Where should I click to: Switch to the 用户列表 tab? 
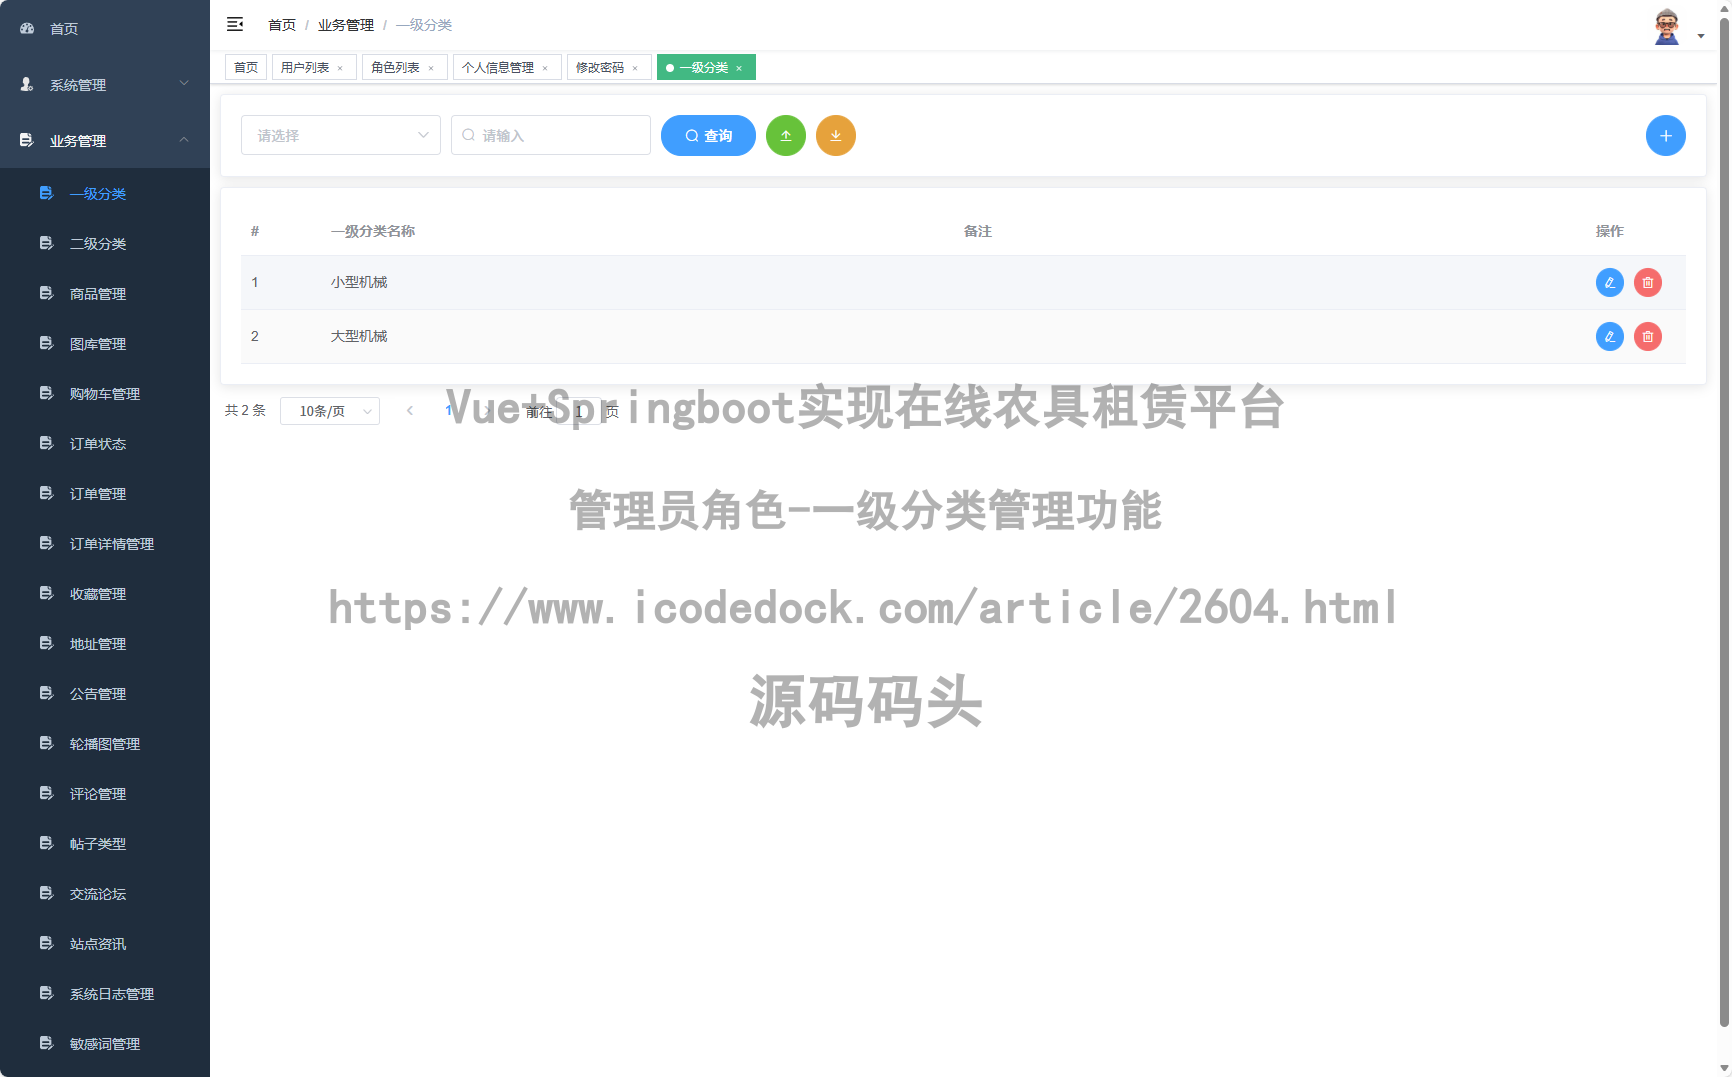point(306,67)
